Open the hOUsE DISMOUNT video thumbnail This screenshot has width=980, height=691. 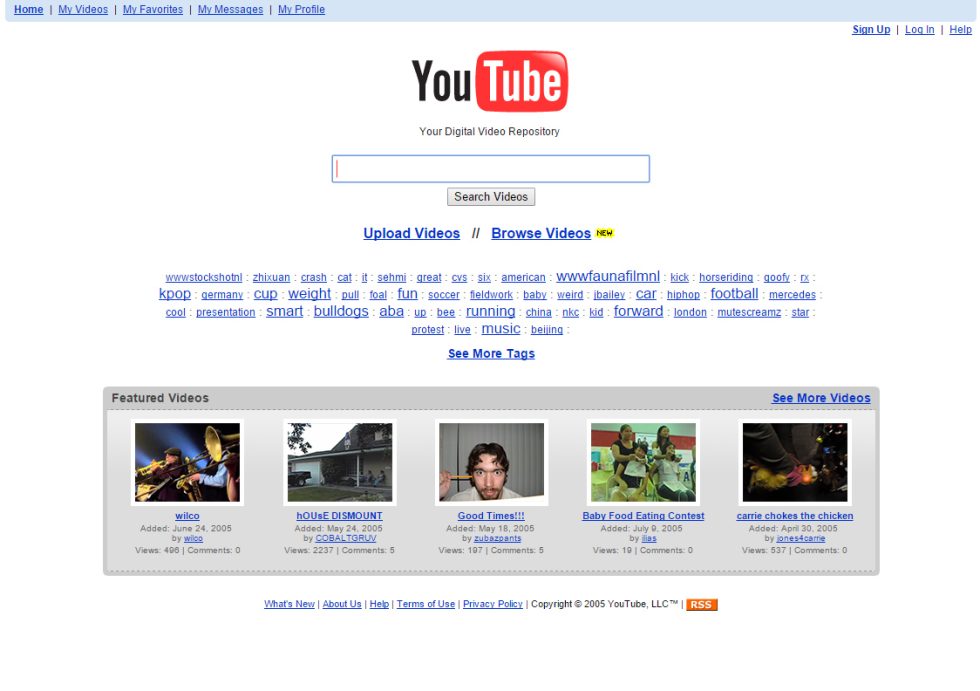click(339, 462)
